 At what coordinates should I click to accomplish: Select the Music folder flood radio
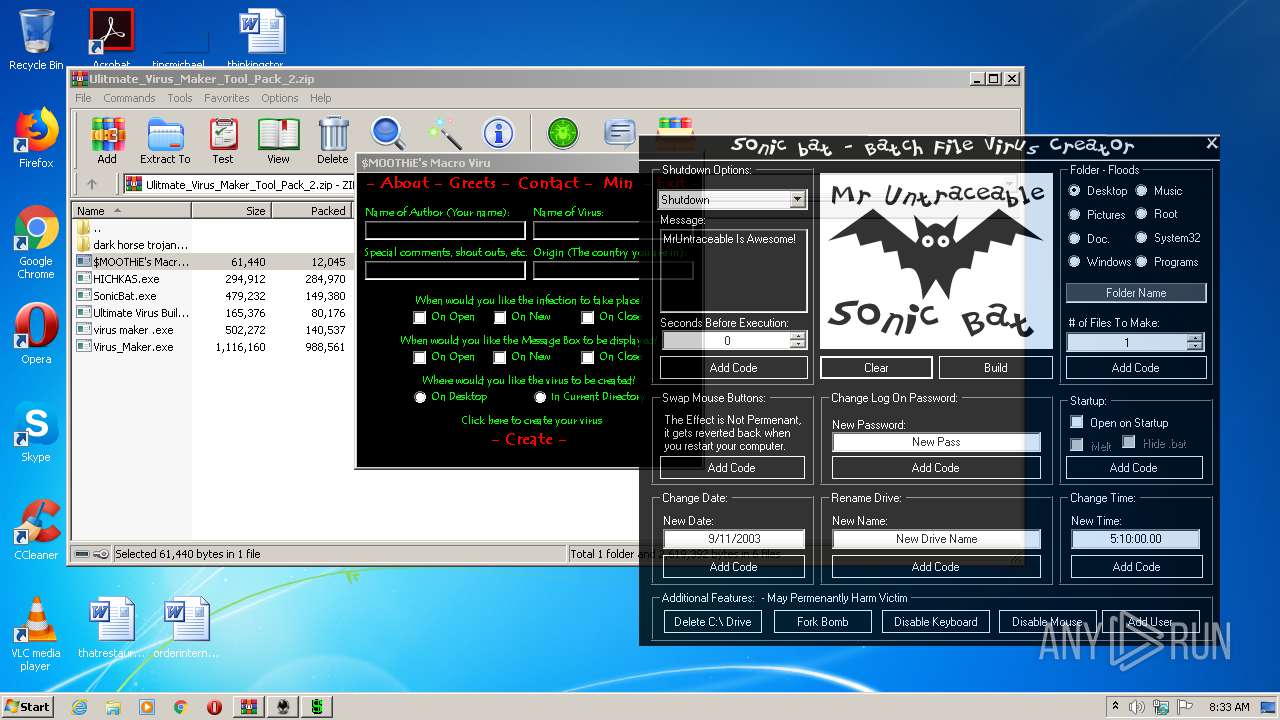coord(1141,191)
